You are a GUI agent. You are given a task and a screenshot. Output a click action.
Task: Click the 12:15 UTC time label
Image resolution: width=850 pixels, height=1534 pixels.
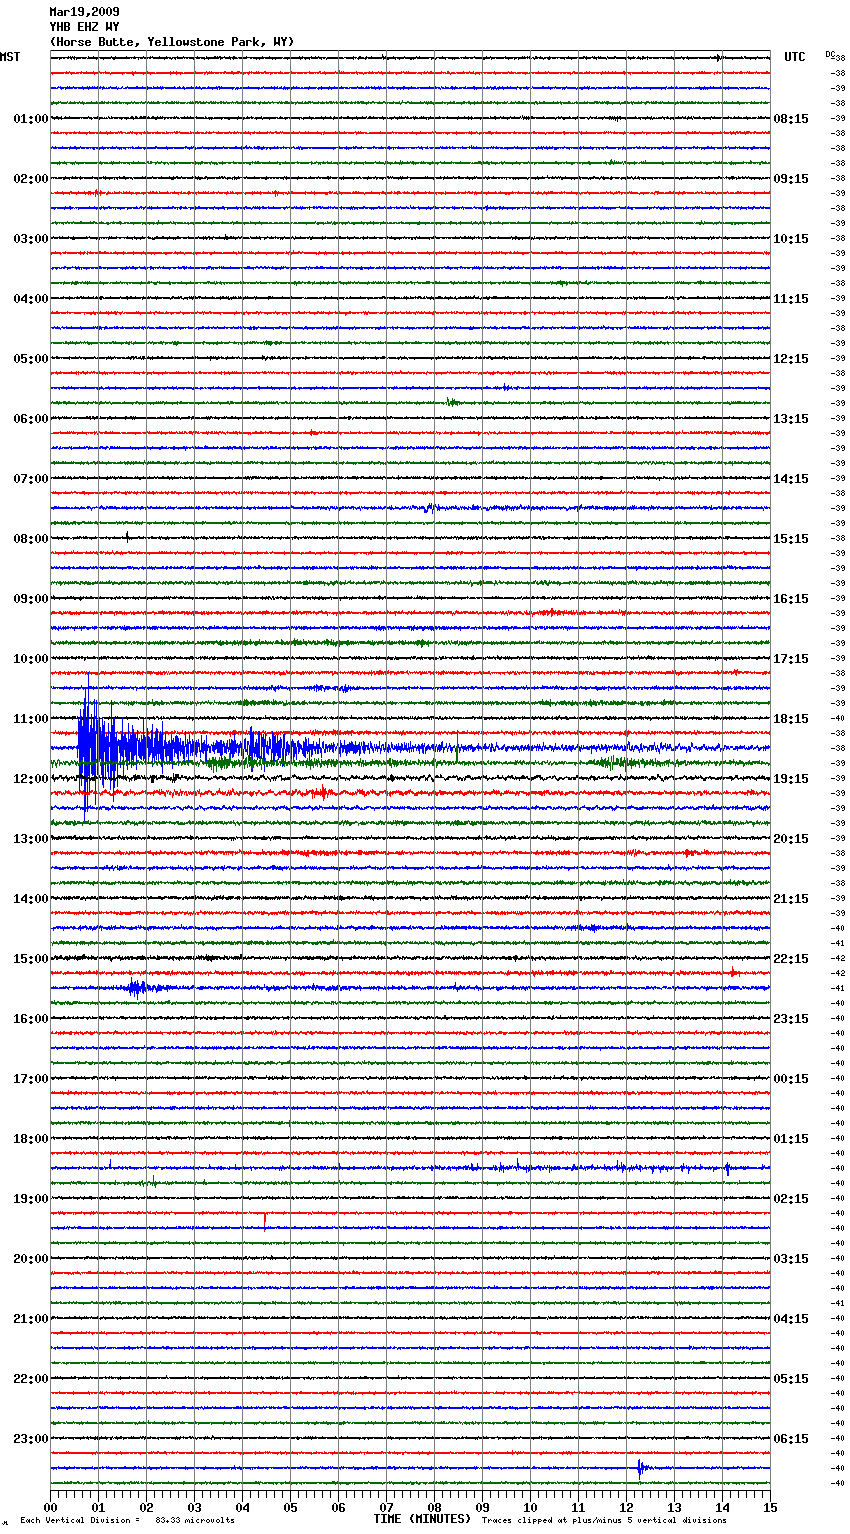(x=791, y=359)
